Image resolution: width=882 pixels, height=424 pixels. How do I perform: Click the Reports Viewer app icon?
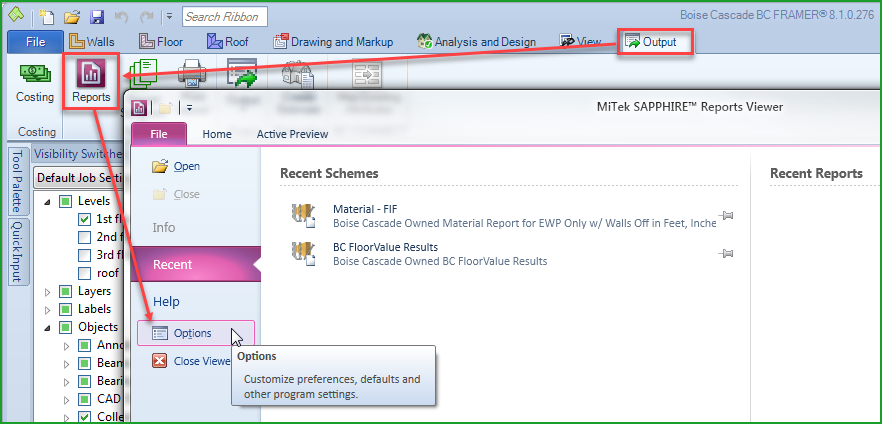pyautogui.click(x=138, y=107)
